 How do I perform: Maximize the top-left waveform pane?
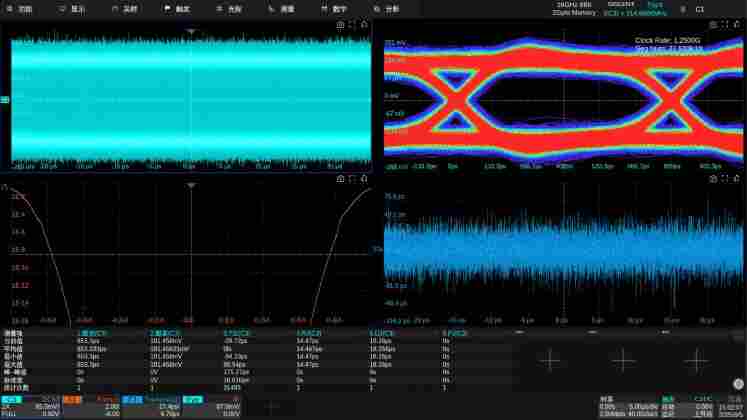[352, 23]
